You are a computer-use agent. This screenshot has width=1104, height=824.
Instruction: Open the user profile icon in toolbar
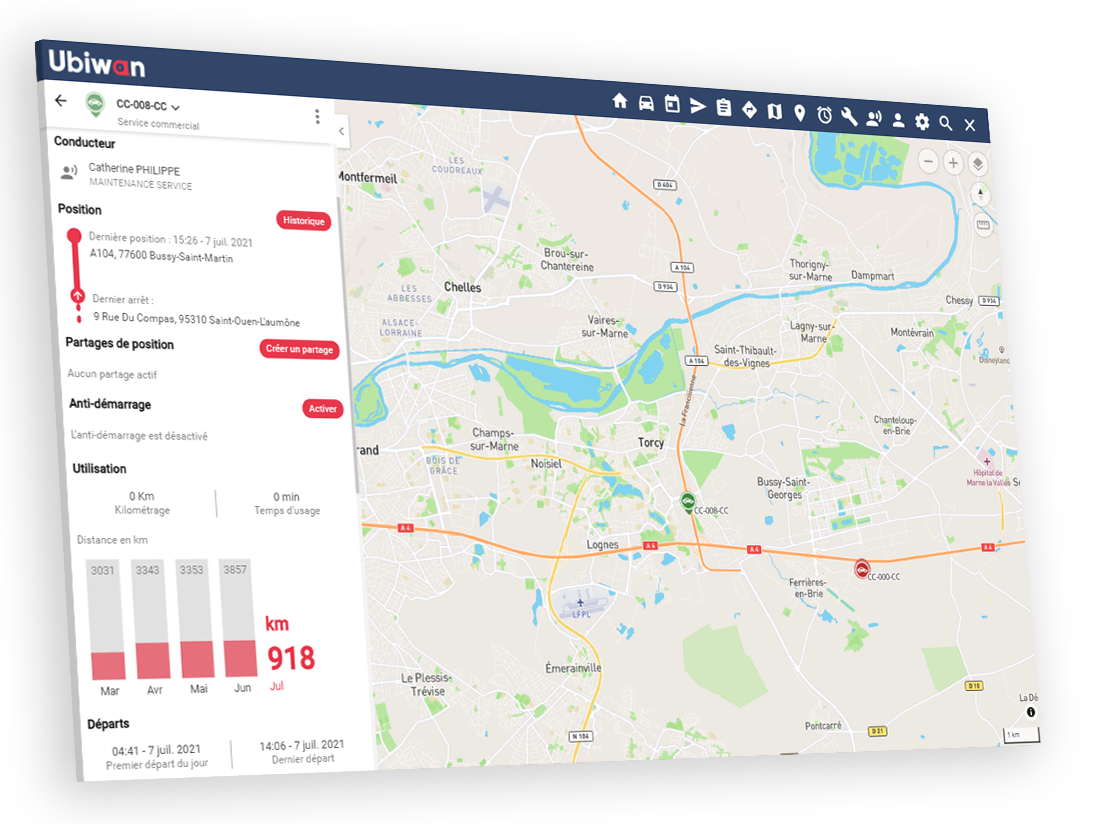coord(898,120)
